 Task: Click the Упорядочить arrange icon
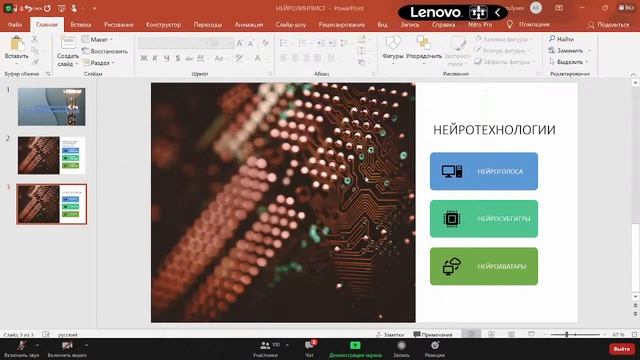(424, 43)
